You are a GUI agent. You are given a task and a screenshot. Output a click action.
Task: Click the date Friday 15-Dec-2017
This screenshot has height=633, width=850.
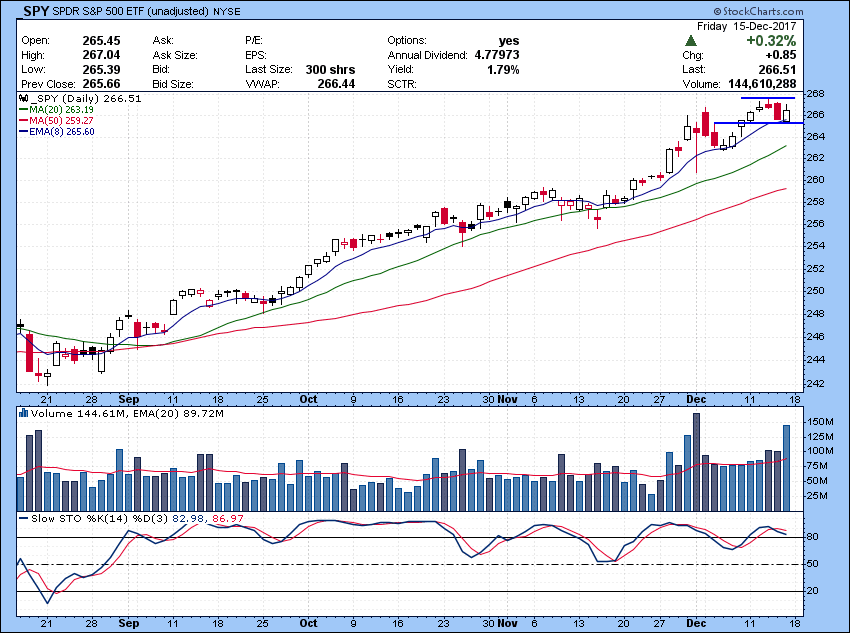[746, 26]
